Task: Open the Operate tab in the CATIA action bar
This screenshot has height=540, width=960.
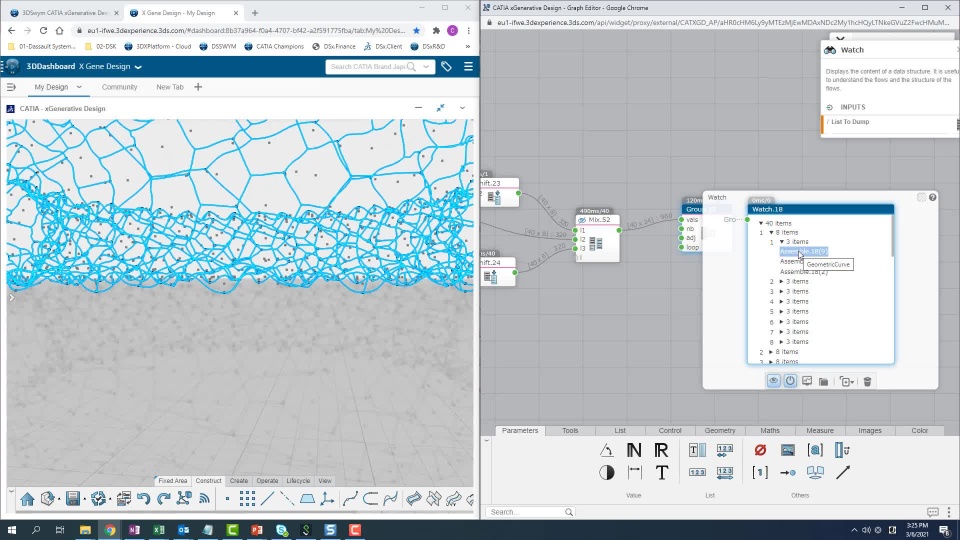Action: (268, 481)
